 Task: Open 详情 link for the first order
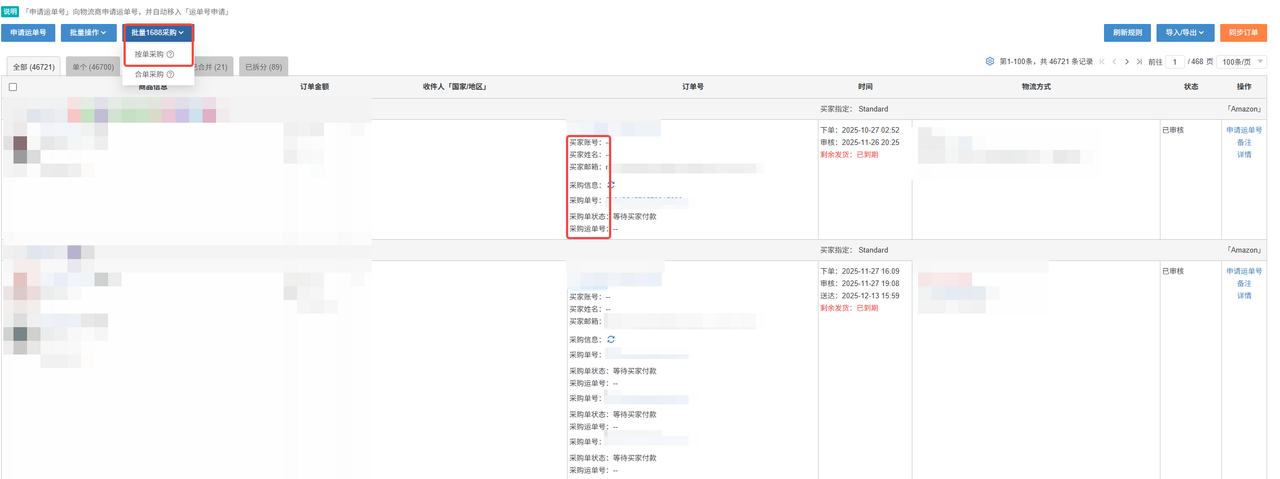pyautogui.click(x=1244, y=154)
